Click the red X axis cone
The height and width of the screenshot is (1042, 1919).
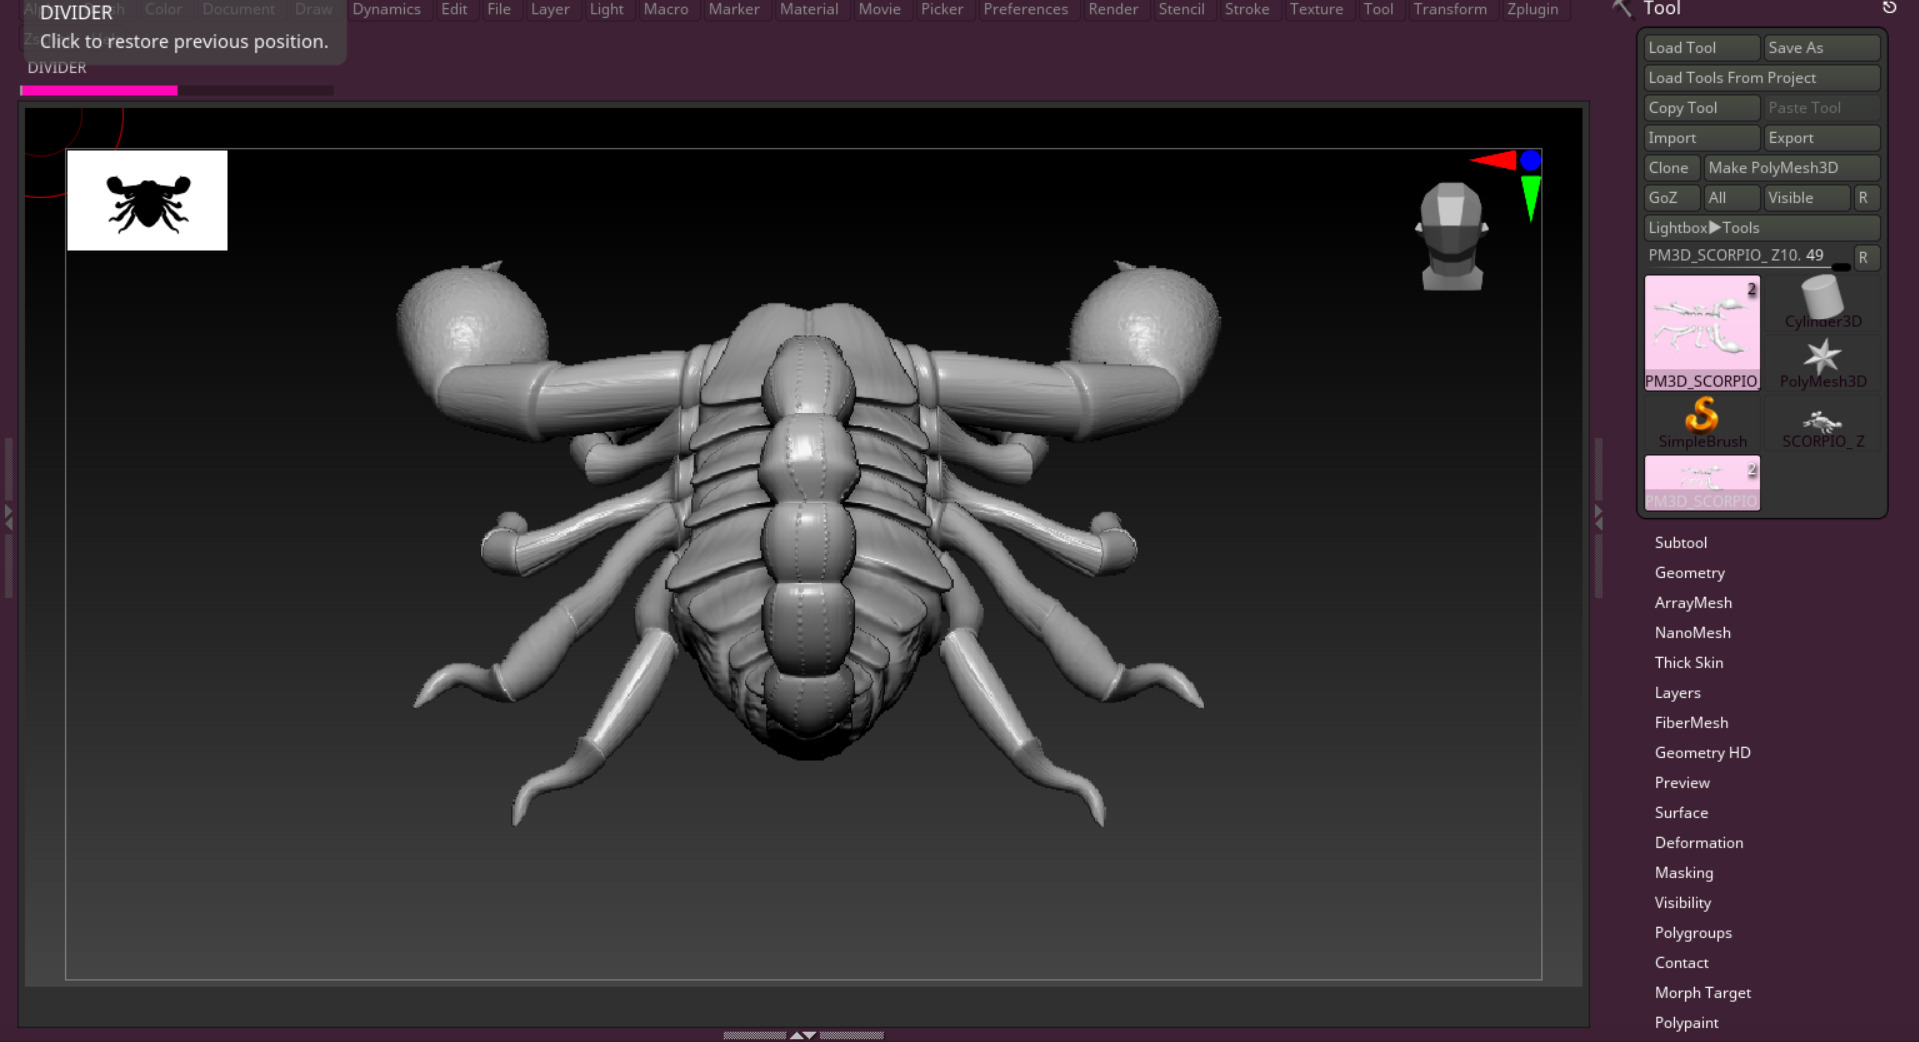(1493, 160)
